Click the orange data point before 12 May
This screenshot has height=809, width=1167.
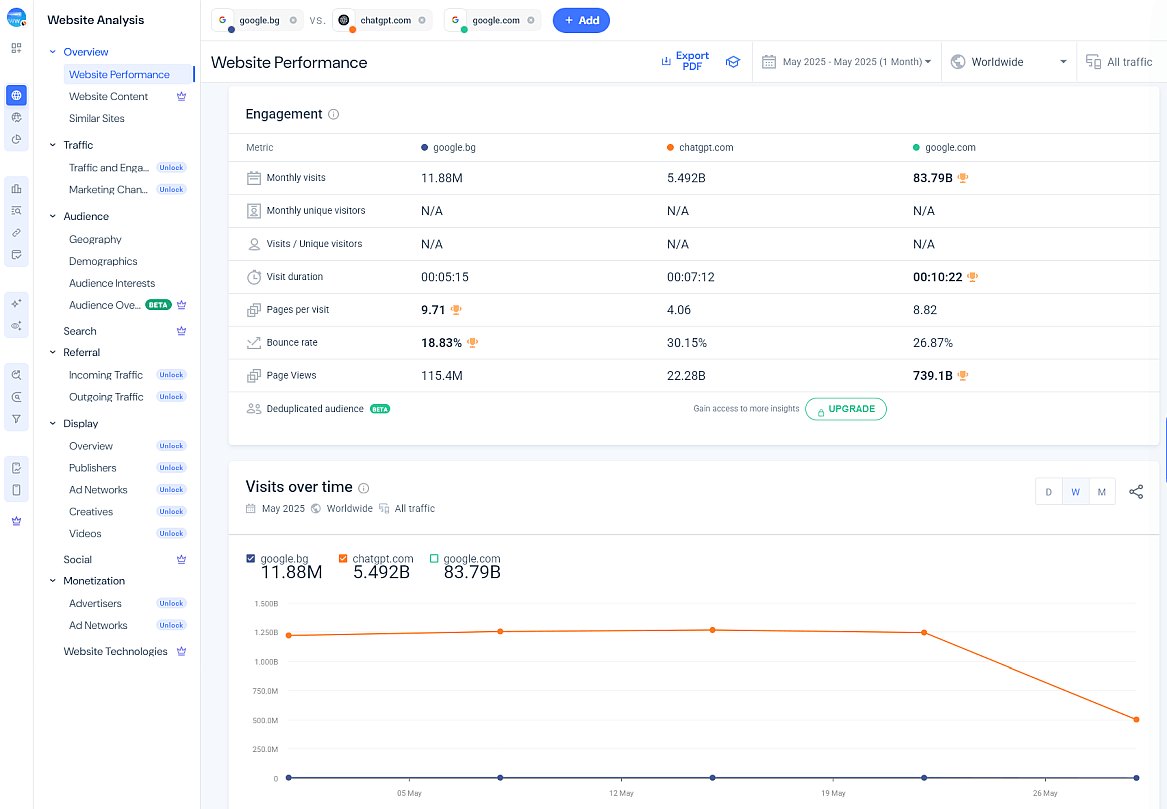[500, 631]
